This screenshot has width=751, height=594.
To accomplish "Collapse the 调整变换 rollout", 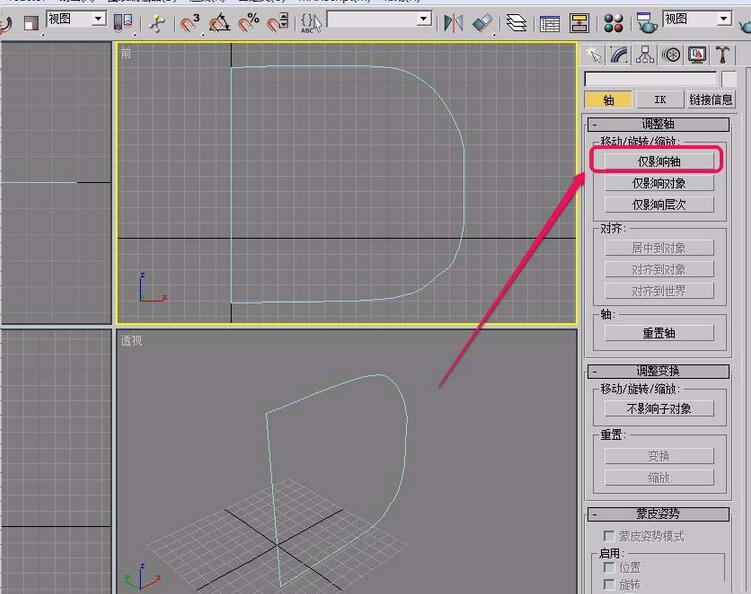I will coord(659,371).
